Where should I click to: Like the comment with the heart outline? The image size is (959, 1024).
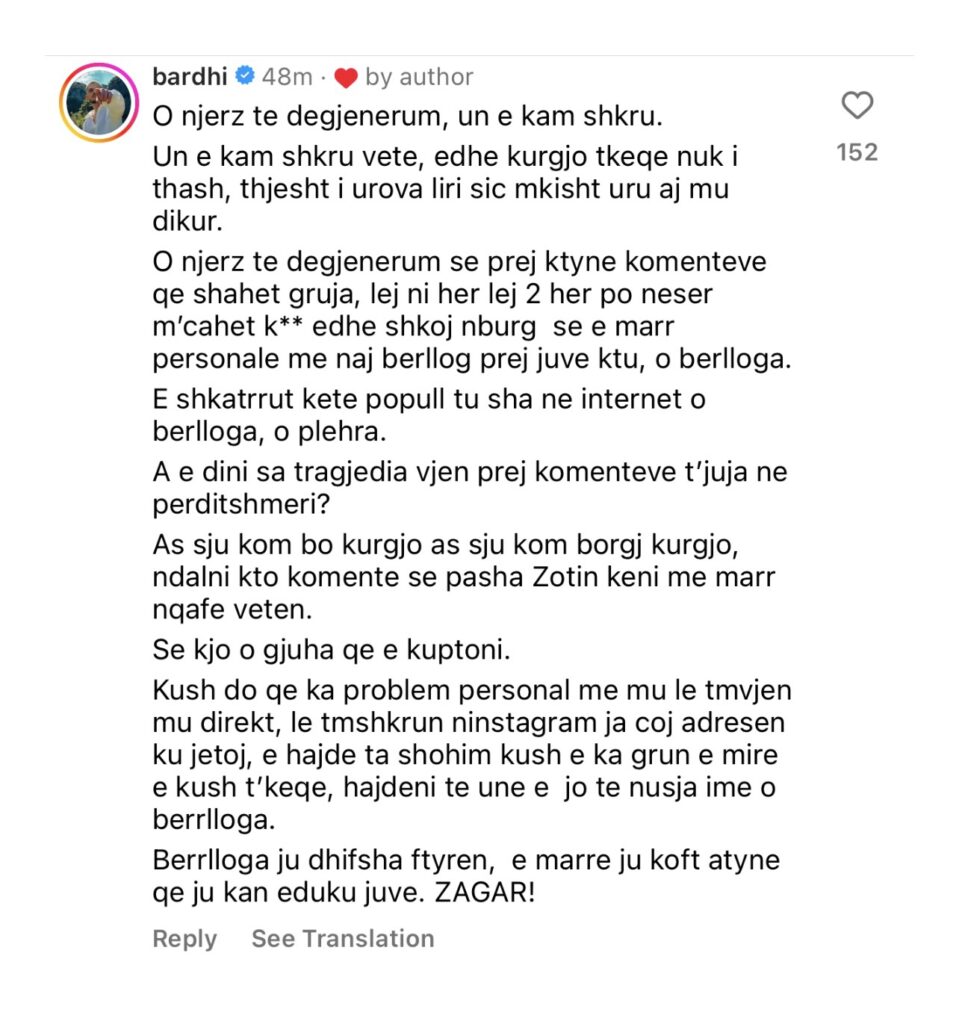[x=857, y=105]
